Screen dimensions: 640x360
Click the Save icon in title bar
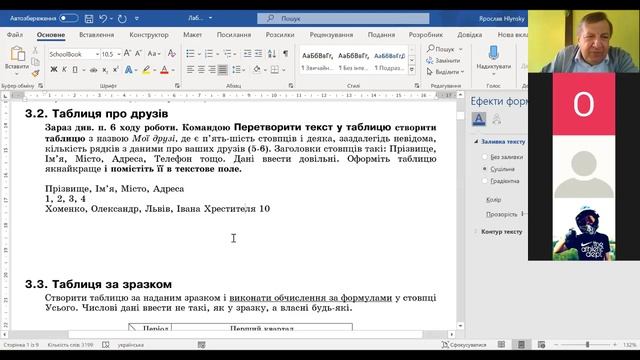point(89,18)
